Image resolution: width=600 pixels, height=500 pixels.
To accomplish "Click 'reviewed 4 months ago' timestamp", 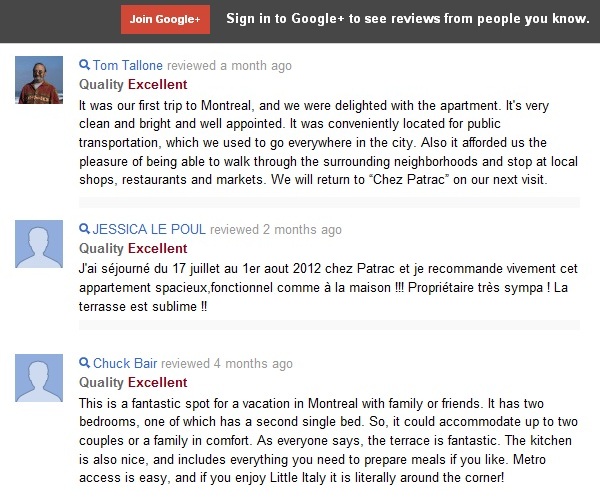I will tap(227, 363).
